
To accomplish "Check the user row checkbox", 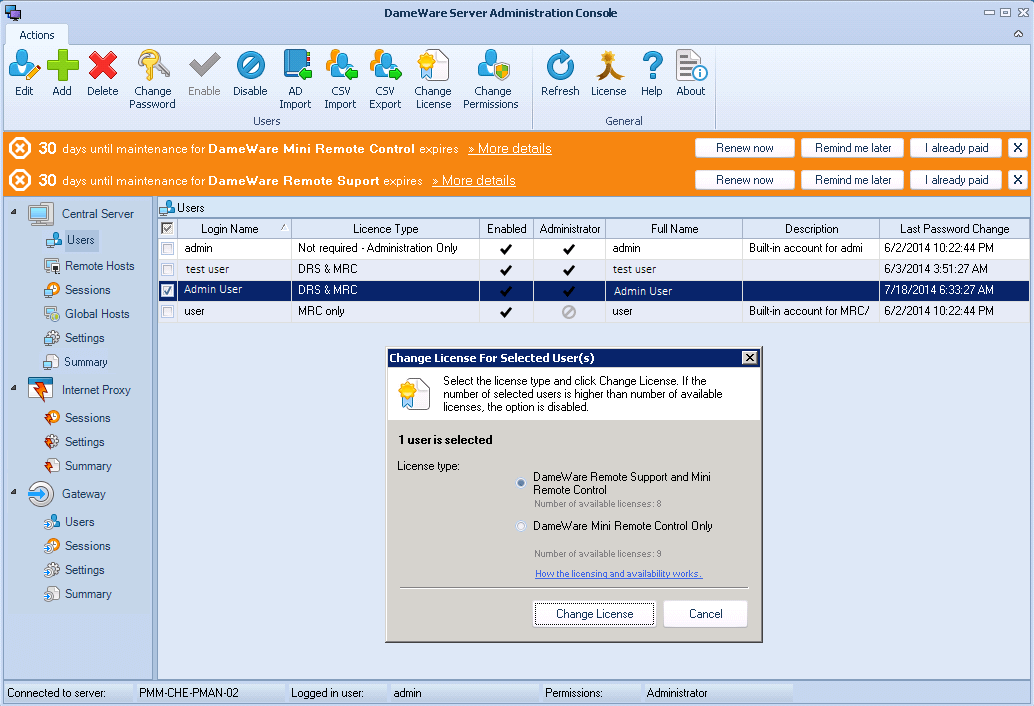I will (167, 311).
